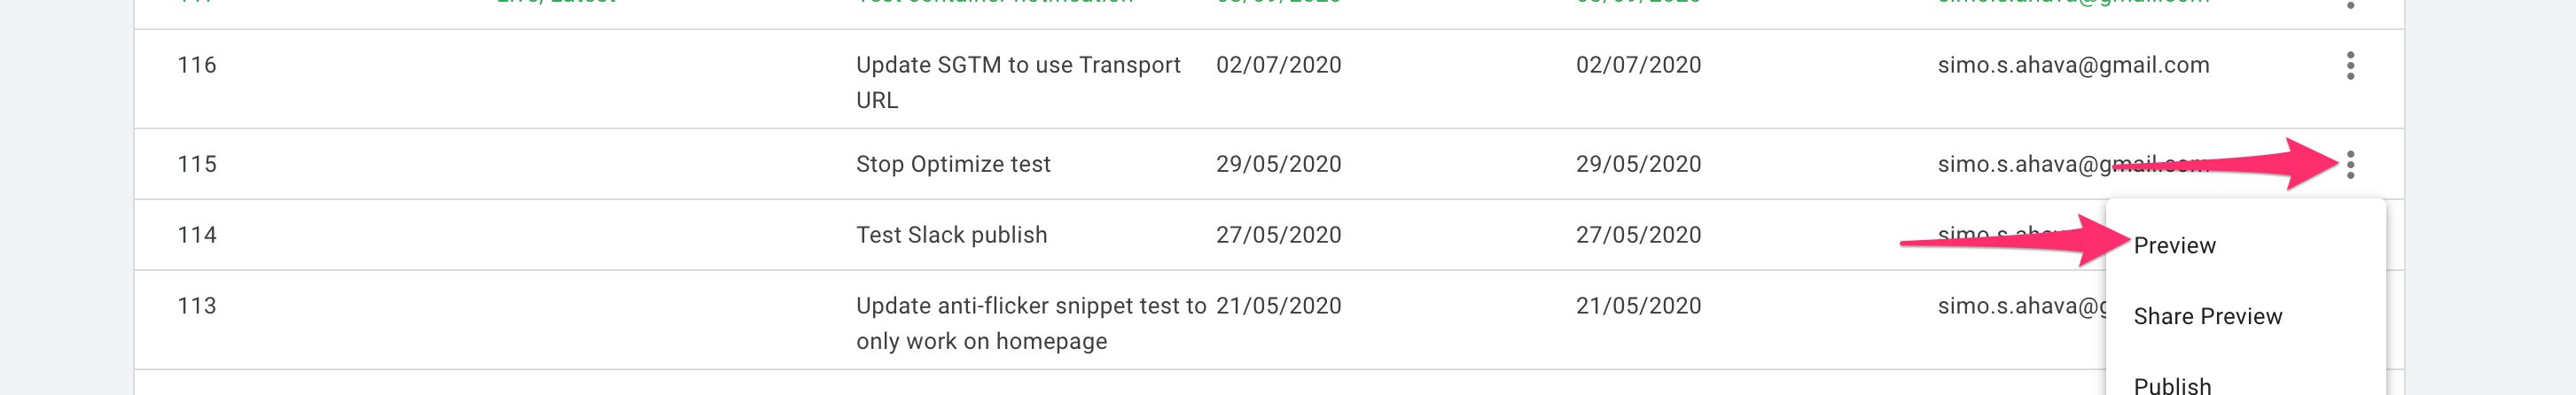Viewport: 2576px width, 395px height.
Task: Open version ID 114
Action: (197, 235)
